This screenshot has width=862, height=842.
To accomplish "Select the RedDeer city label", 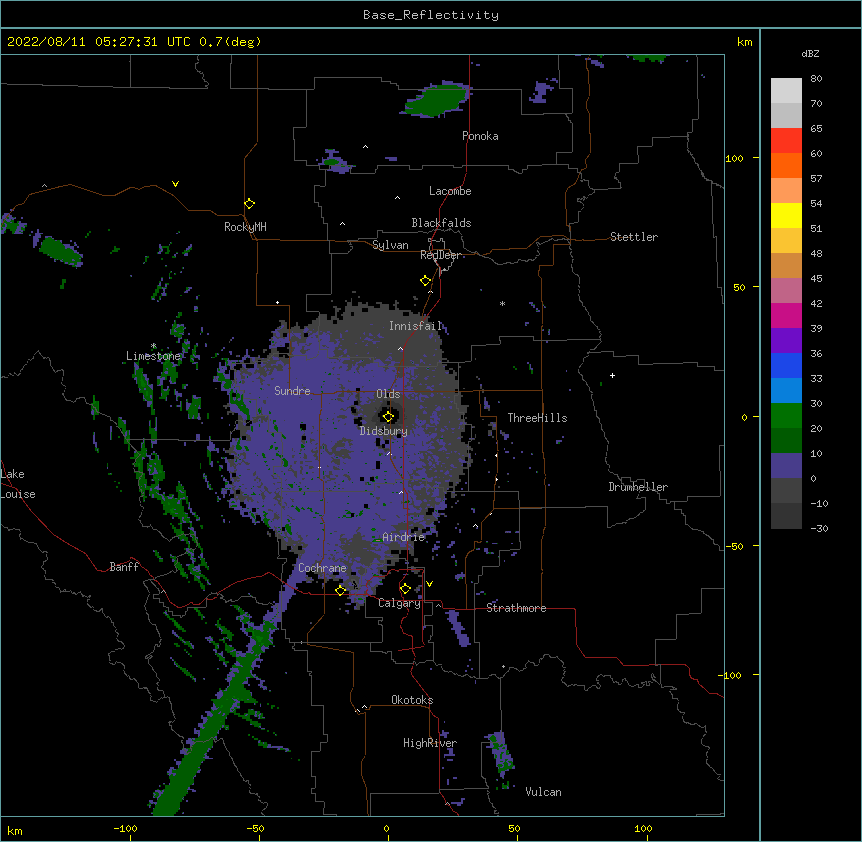I will pyautogui.click(x=440, y=255).
